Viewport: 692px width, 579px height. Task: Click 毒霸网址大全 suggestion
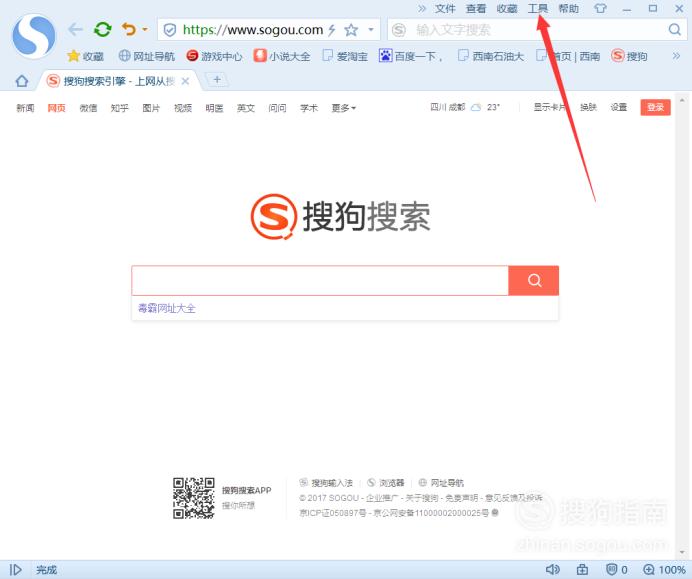(166, 308)
